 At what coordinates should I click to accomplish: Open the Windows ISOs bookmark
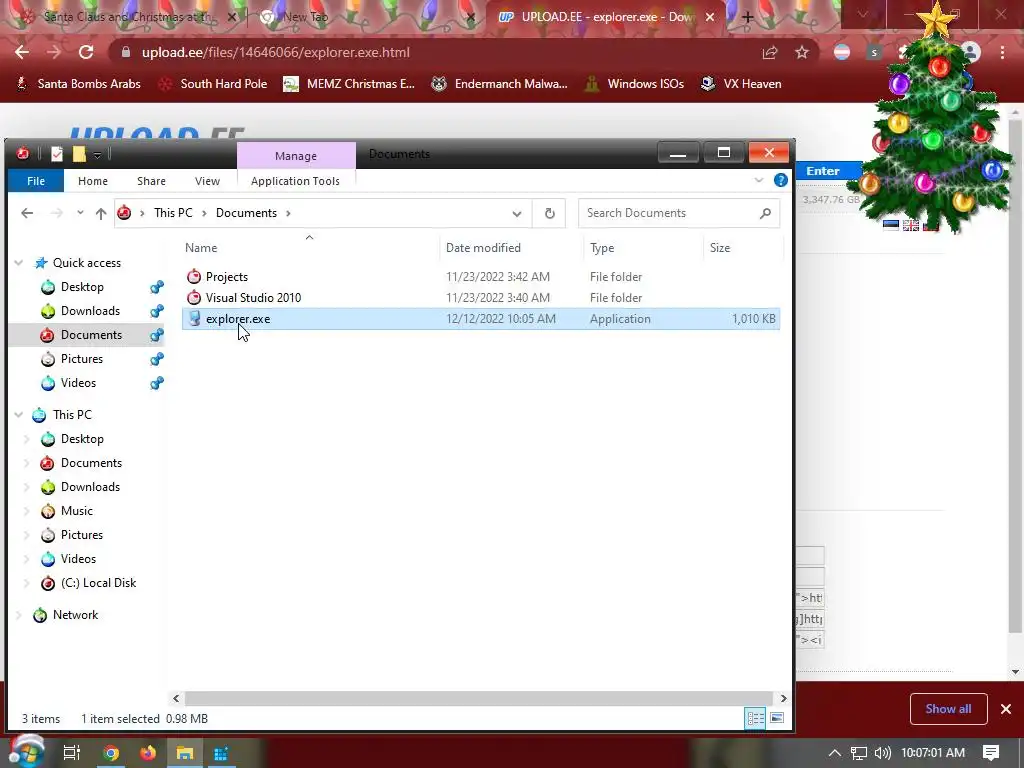click(634, 84)
